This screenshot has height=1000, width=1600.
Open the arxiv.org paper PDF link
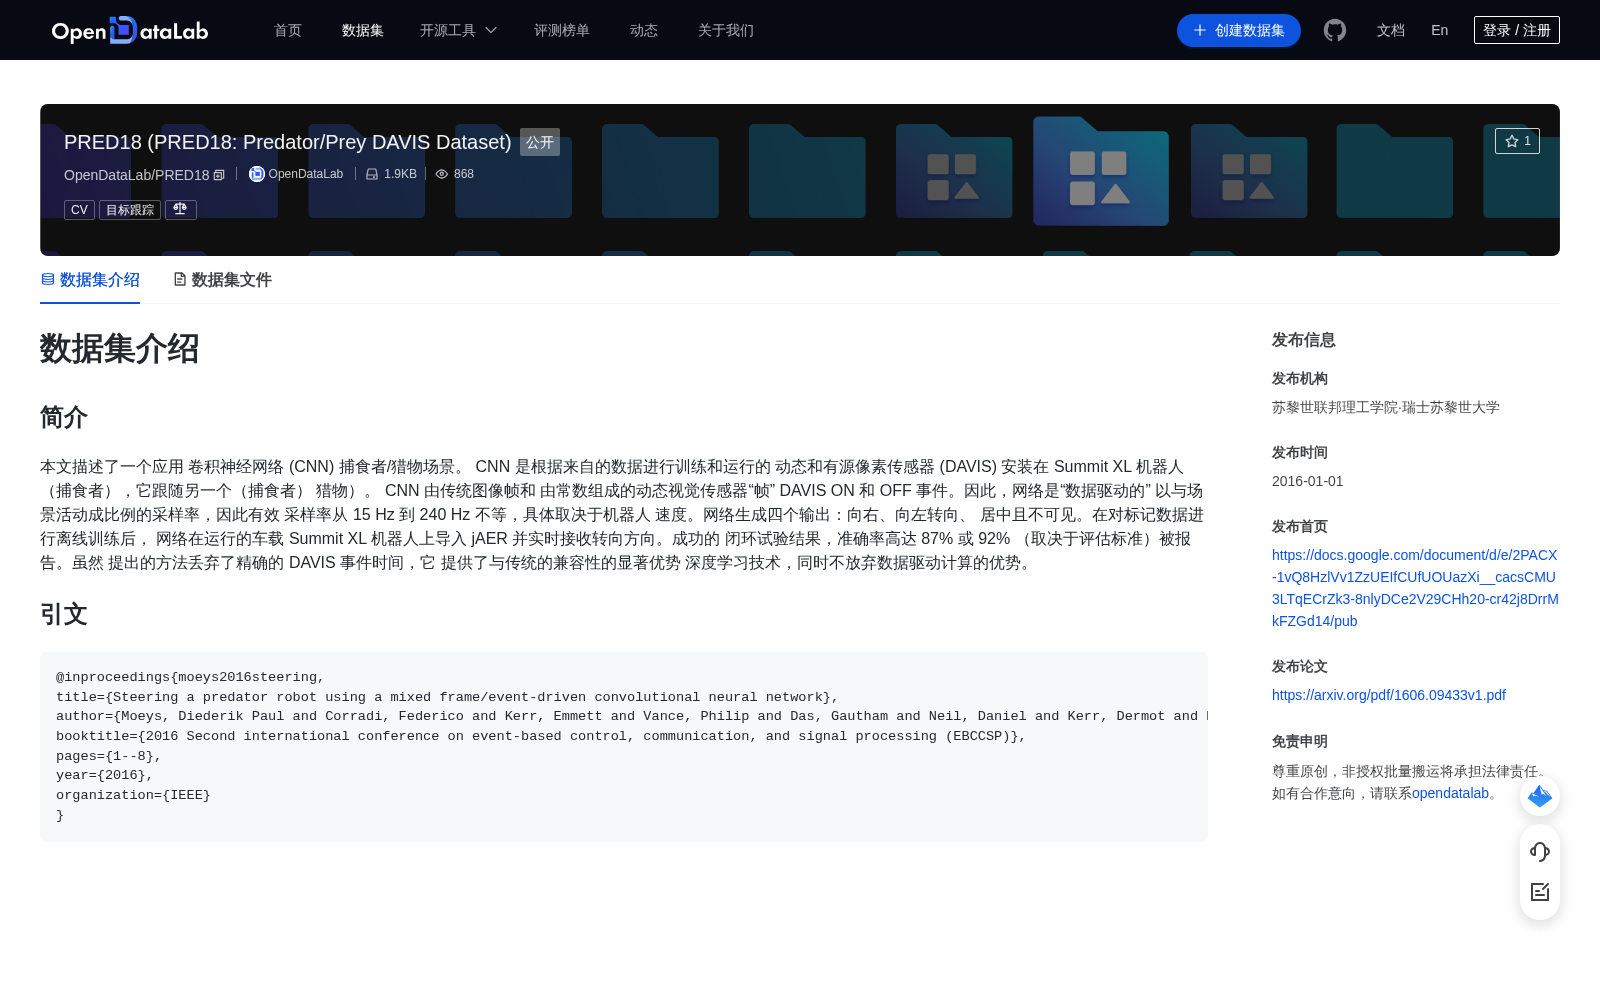[x=1389, y=695]
